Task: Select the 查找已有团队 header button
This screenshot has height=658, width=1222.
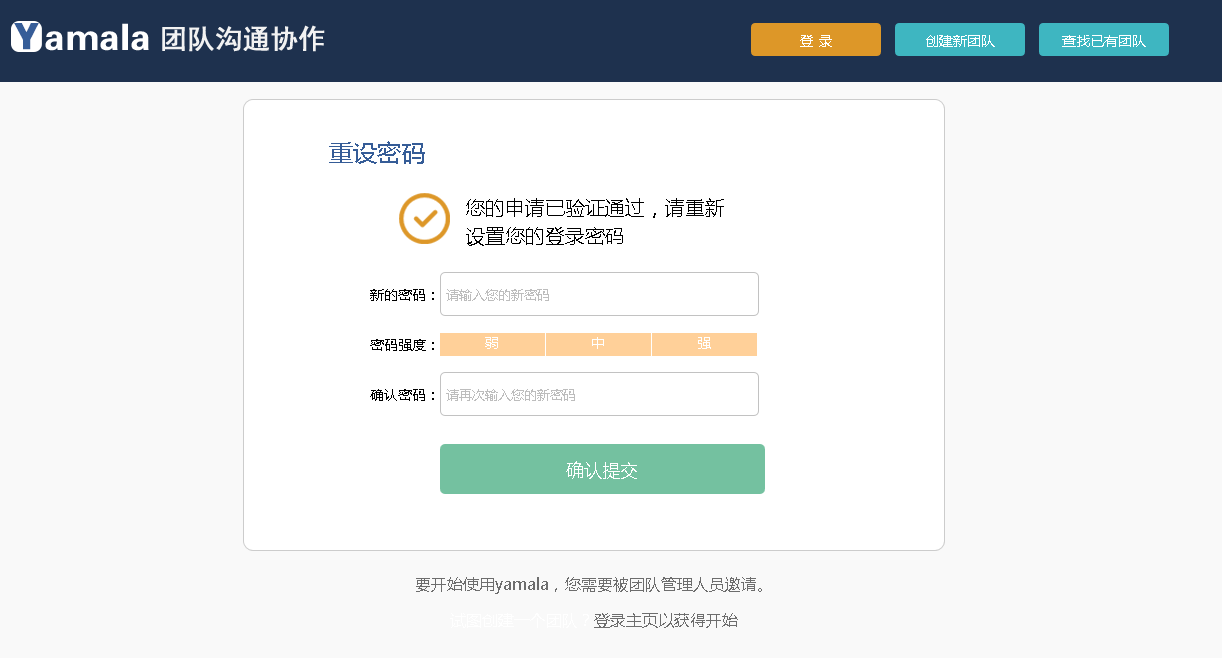Action: [x=1103, y=40]
